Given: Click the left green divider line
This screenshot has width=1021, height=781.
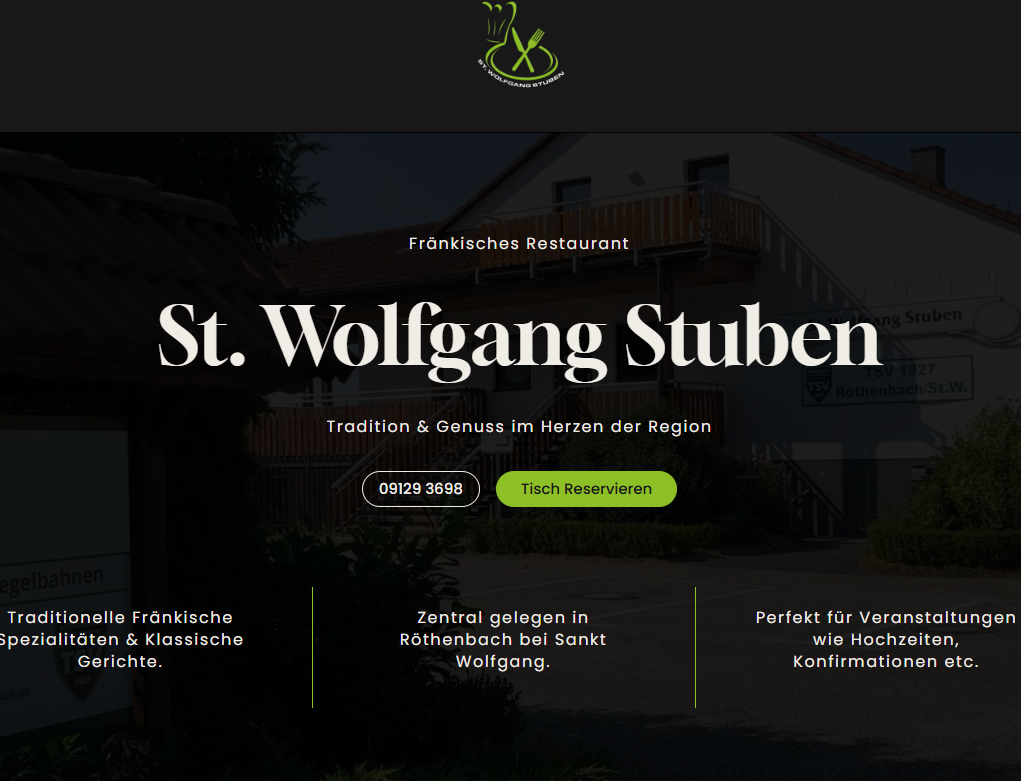Looking at the screenshot, I should 313,647.
